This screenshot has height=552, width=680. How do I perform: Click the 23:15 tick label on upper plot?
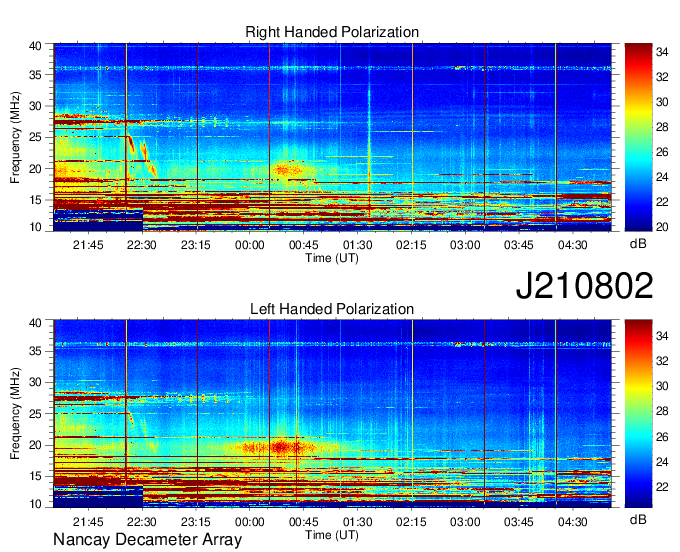point(196,245)
